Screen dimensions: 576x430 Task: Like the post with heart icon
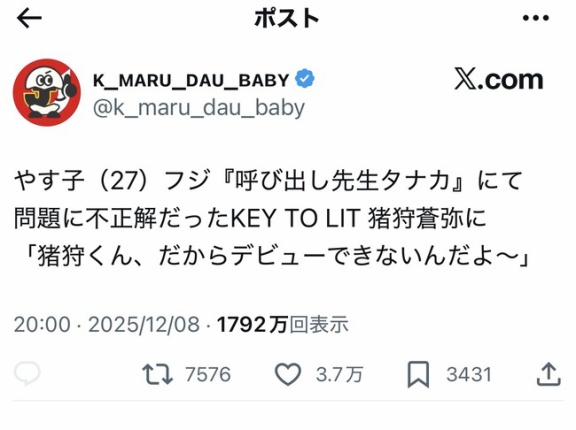[x=288, y=374]
